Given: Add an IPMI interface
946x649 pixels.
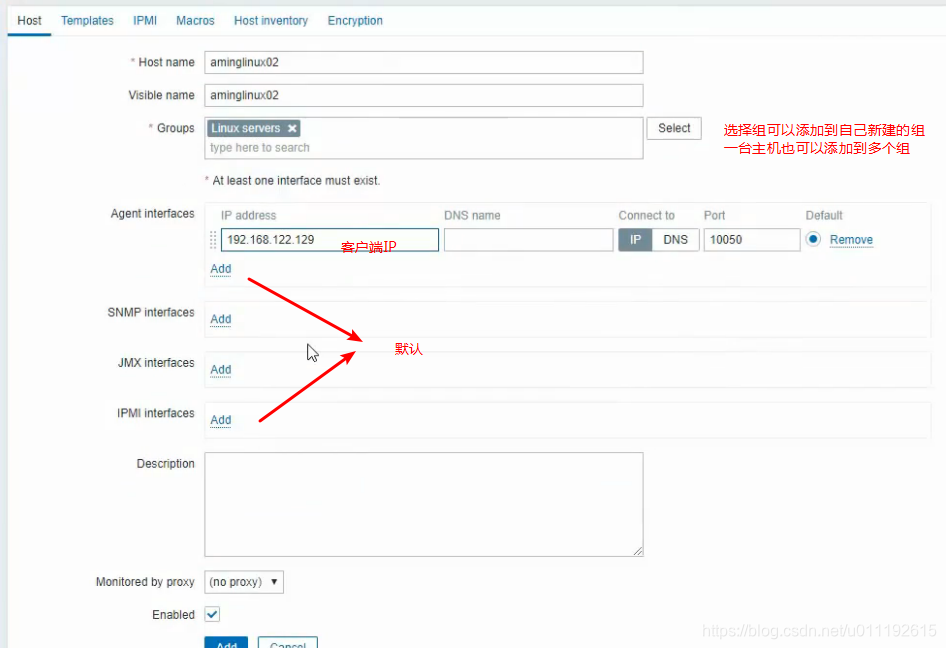Looking at the screenshot, I should [x=221, y=420].
